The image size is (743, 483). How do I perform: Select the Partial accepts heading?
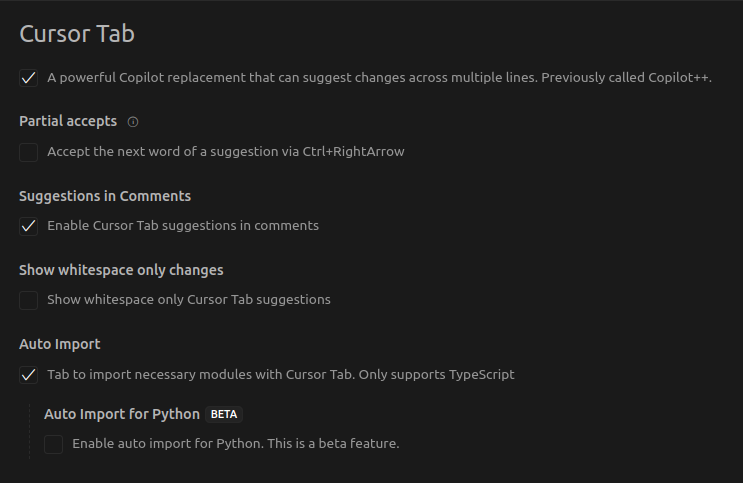[68, 121]
